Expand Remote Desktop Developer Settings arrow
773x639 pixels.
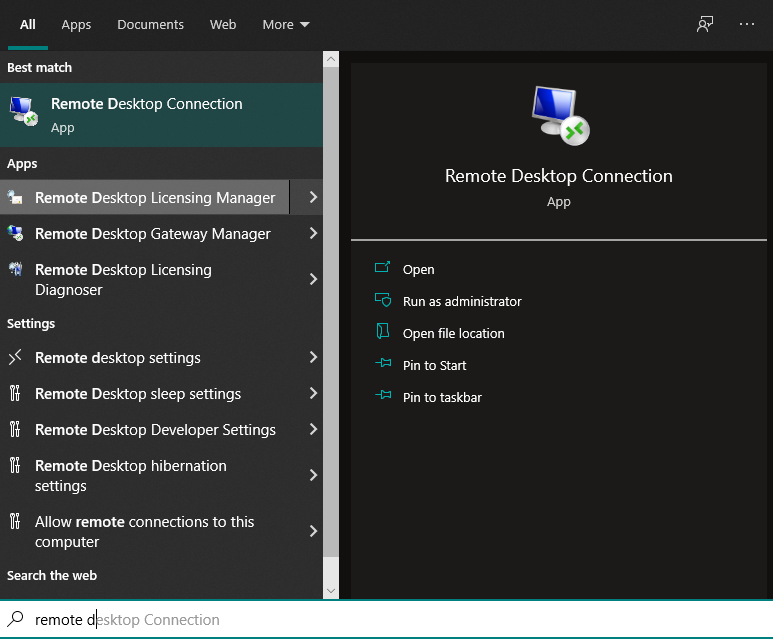[313, 429]
